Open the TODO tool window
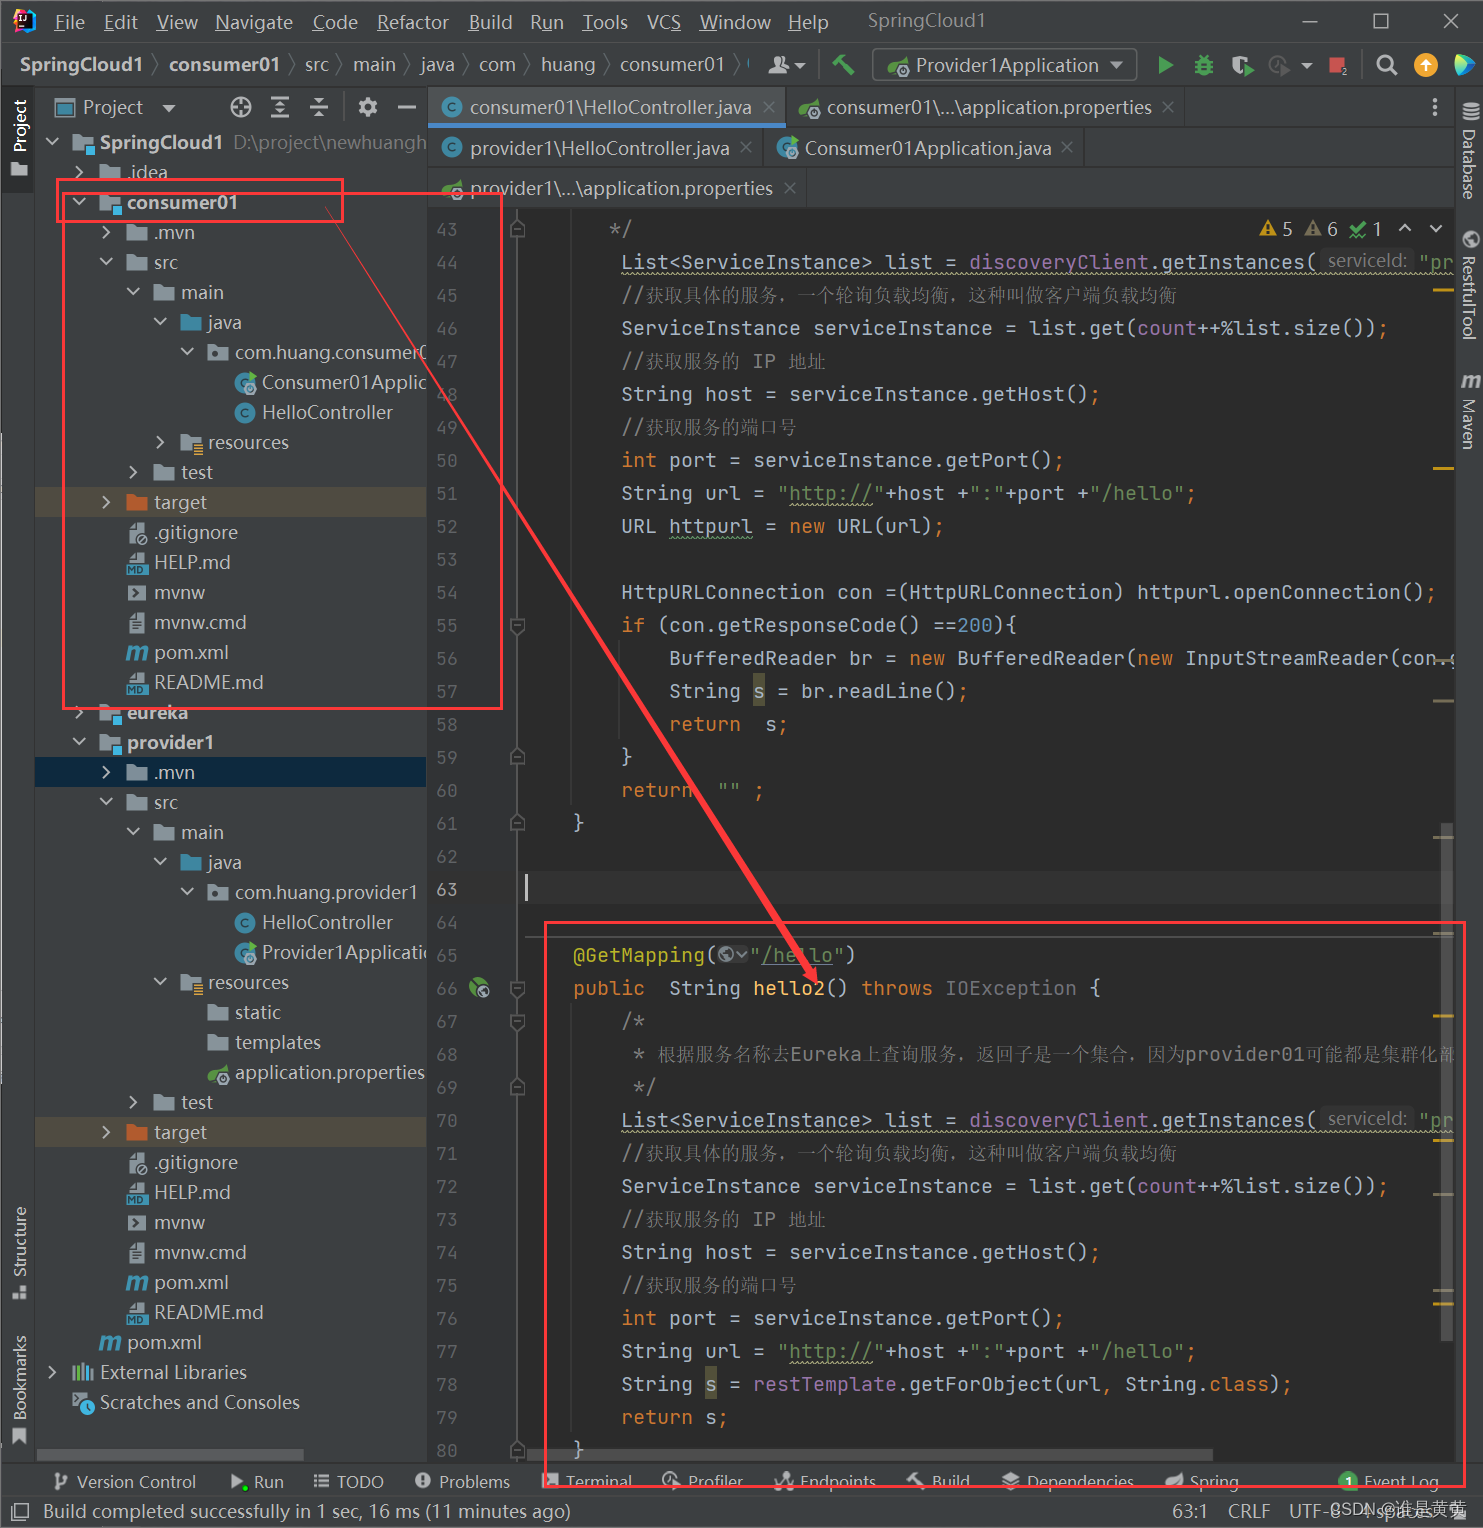The width and height of the screenshot is (1483, 1528). click(348, 1481)
